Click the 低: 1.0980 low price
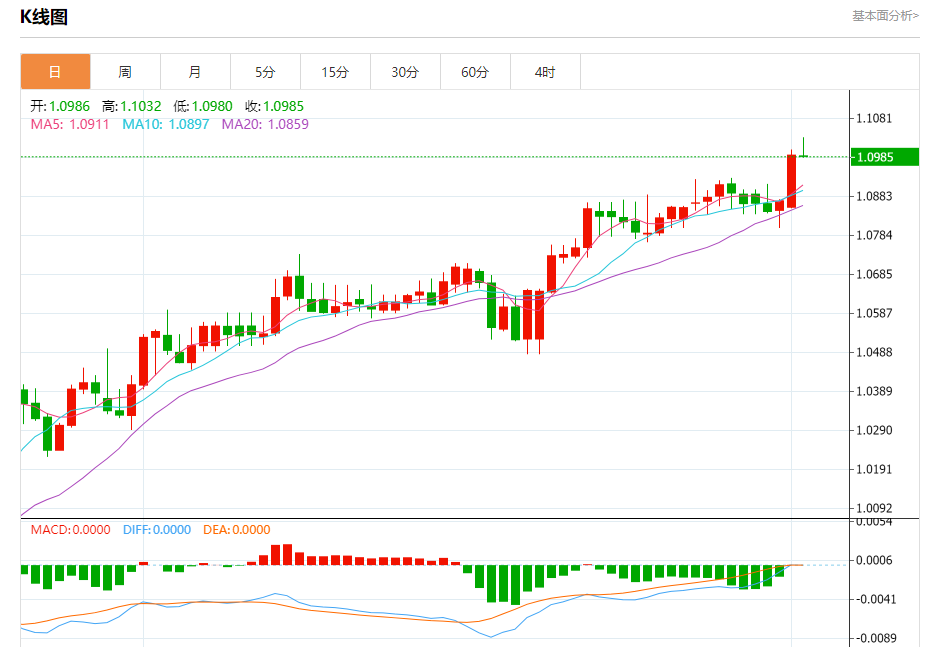This screenshot has width=927, height=647. pyautogui.click(x=203, y=106)
